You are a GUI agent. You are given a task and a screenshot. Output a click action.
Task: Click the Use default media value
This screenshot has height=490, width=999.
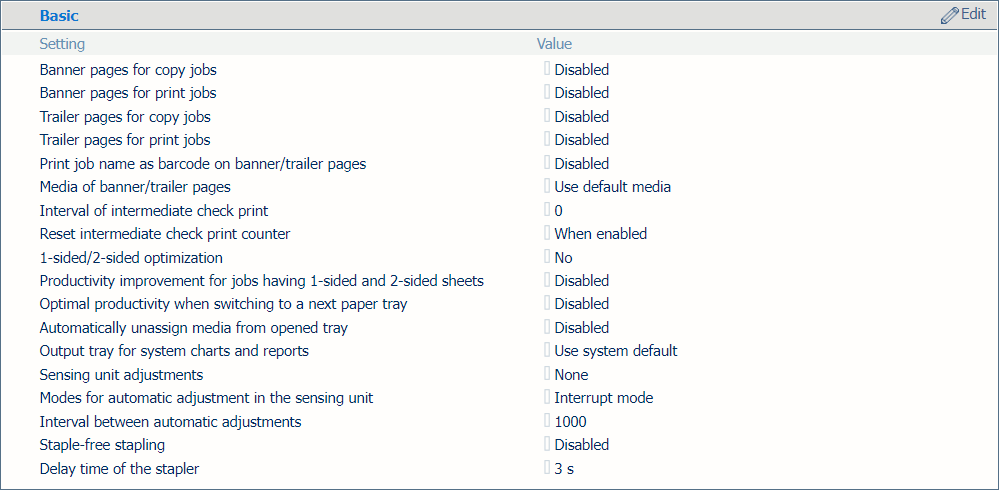(612, 187)
